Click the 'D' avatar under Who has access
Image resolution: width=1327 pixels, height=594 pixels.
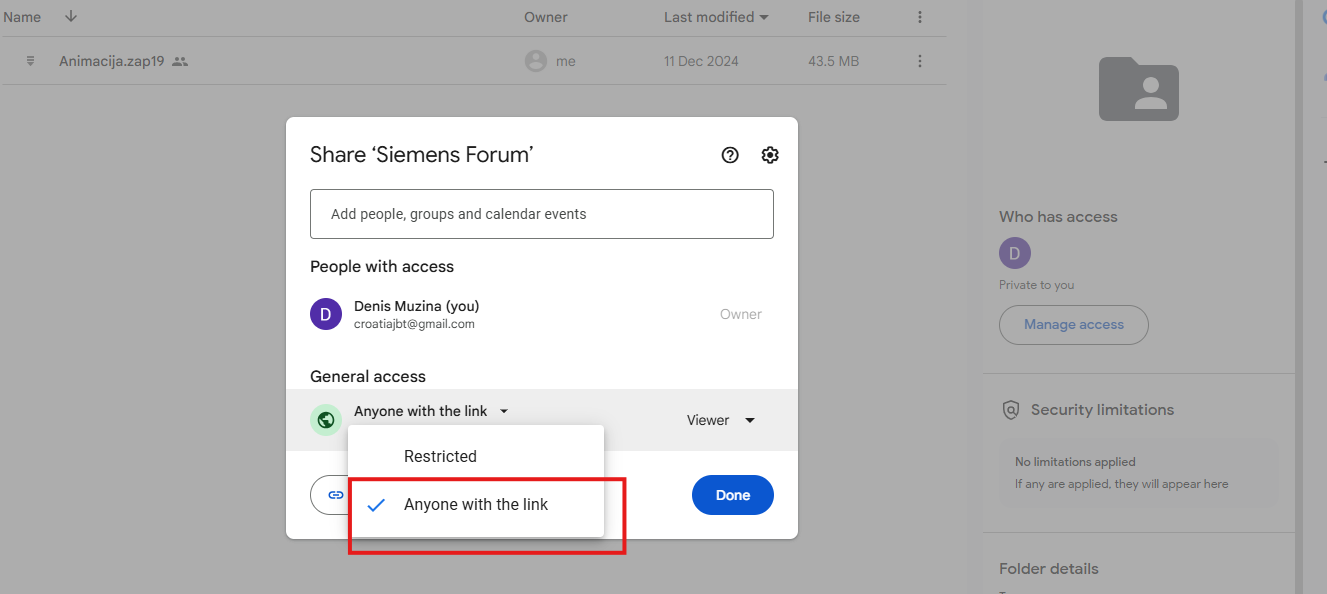click(1015, 253)
